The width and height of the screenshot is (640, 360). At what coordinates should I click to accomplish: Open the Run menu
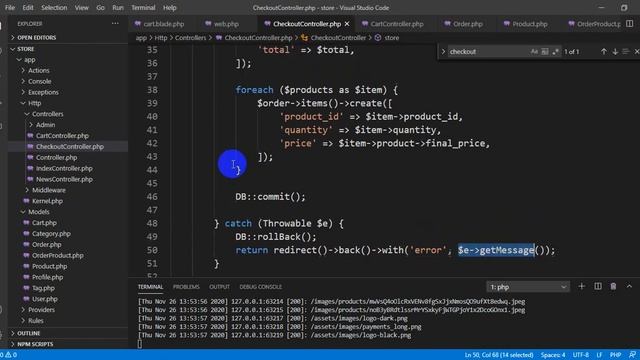(x=118, y=7)
